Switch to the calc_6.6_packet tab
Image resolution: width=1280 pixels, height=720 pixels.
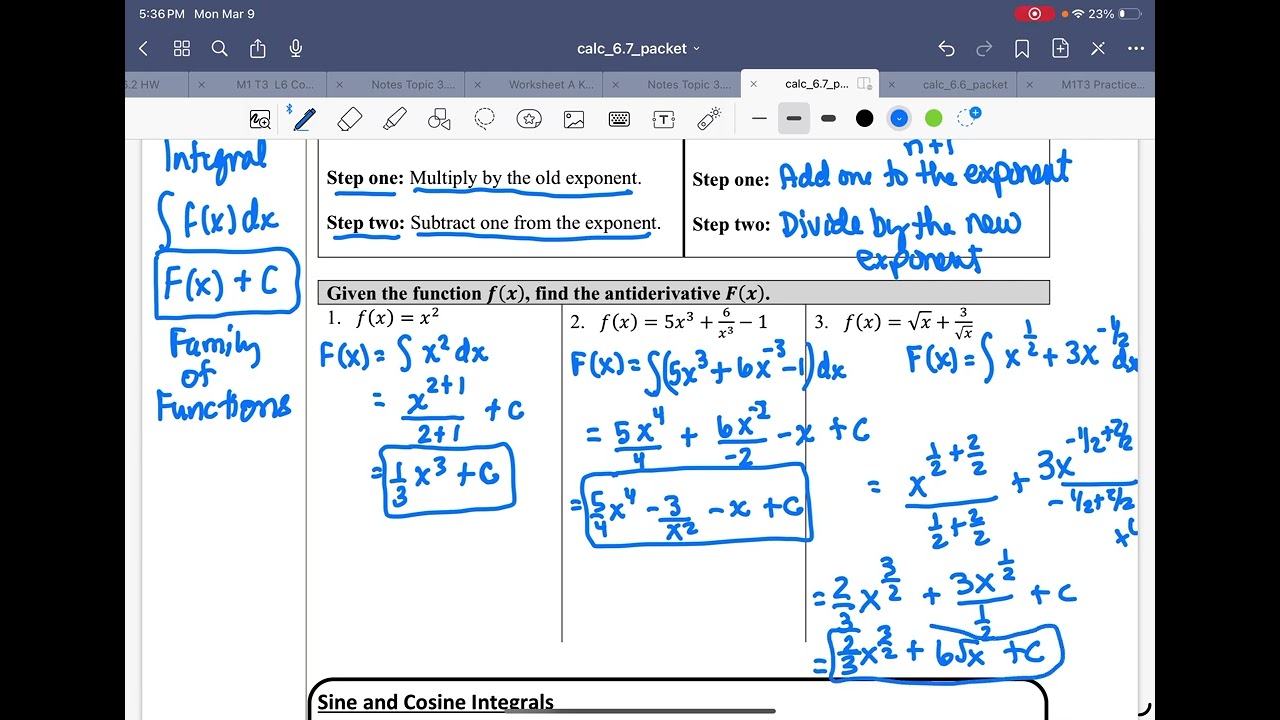tap(965, 85)
